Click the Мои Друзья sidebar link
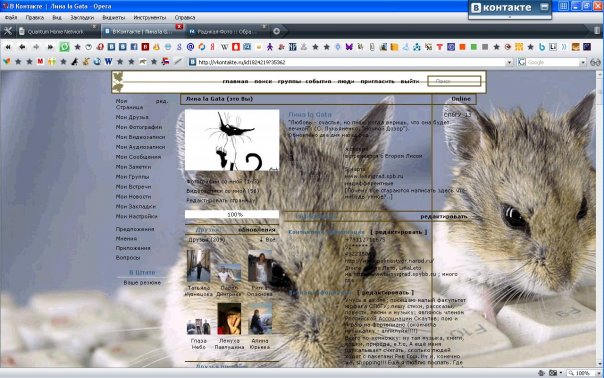The width and height of the screenshot is (604, 378). pyautogui.click(x=132, y=117)
